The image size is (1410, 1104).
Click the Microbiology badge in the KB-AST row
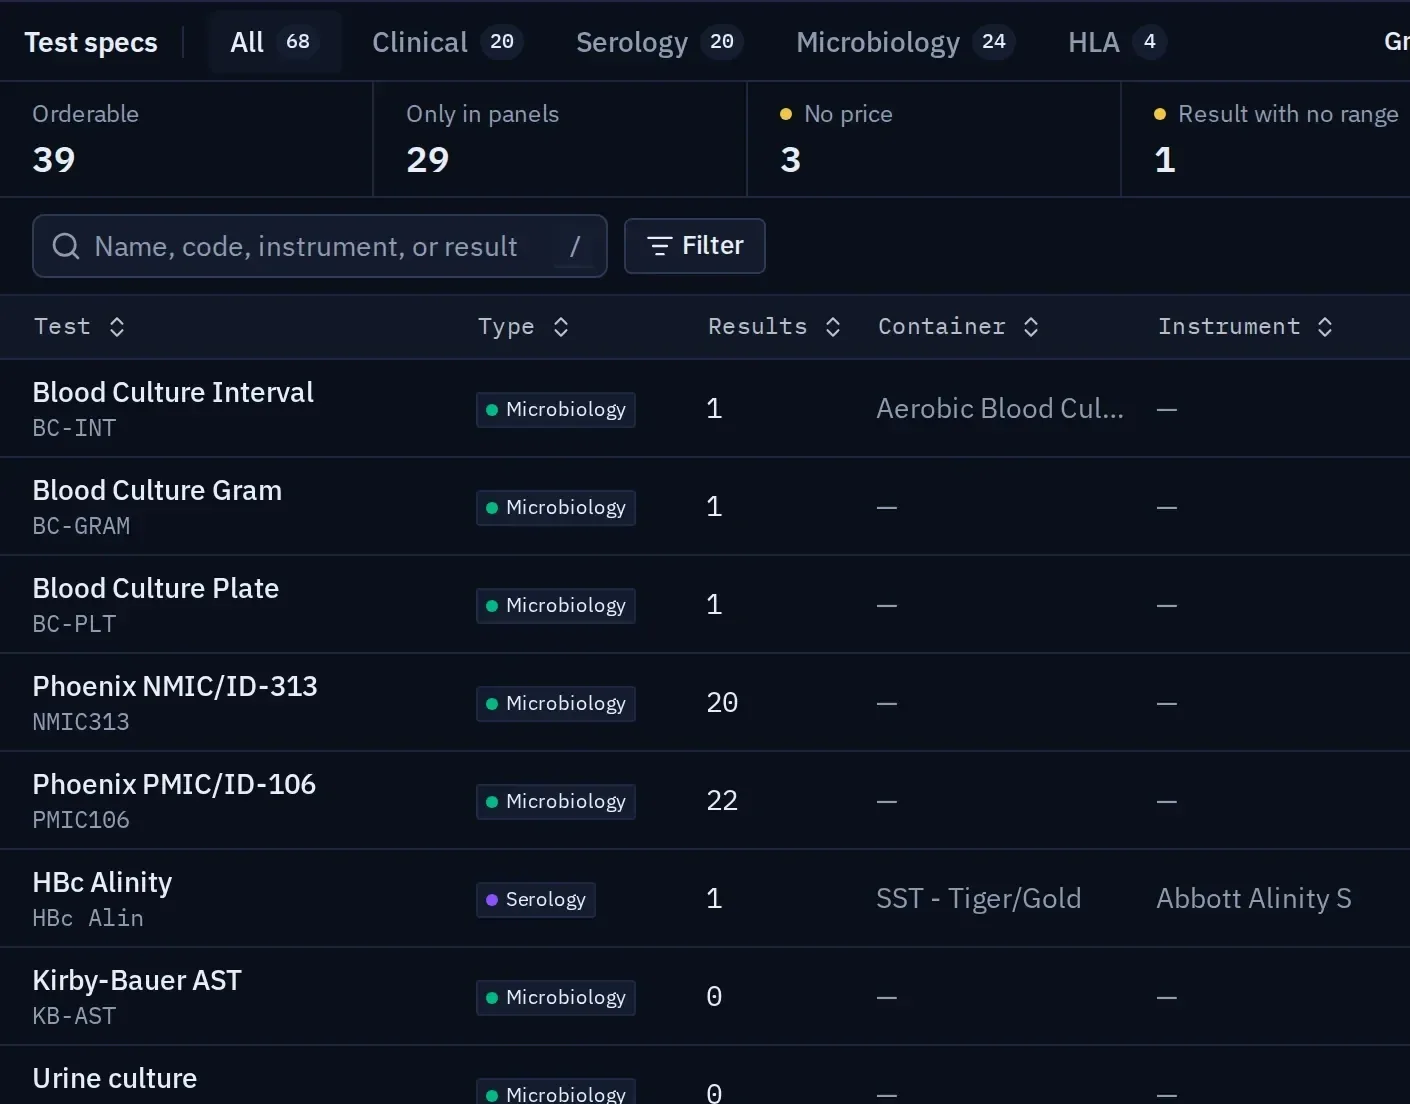pyautogui.click(x=556, y=997)
